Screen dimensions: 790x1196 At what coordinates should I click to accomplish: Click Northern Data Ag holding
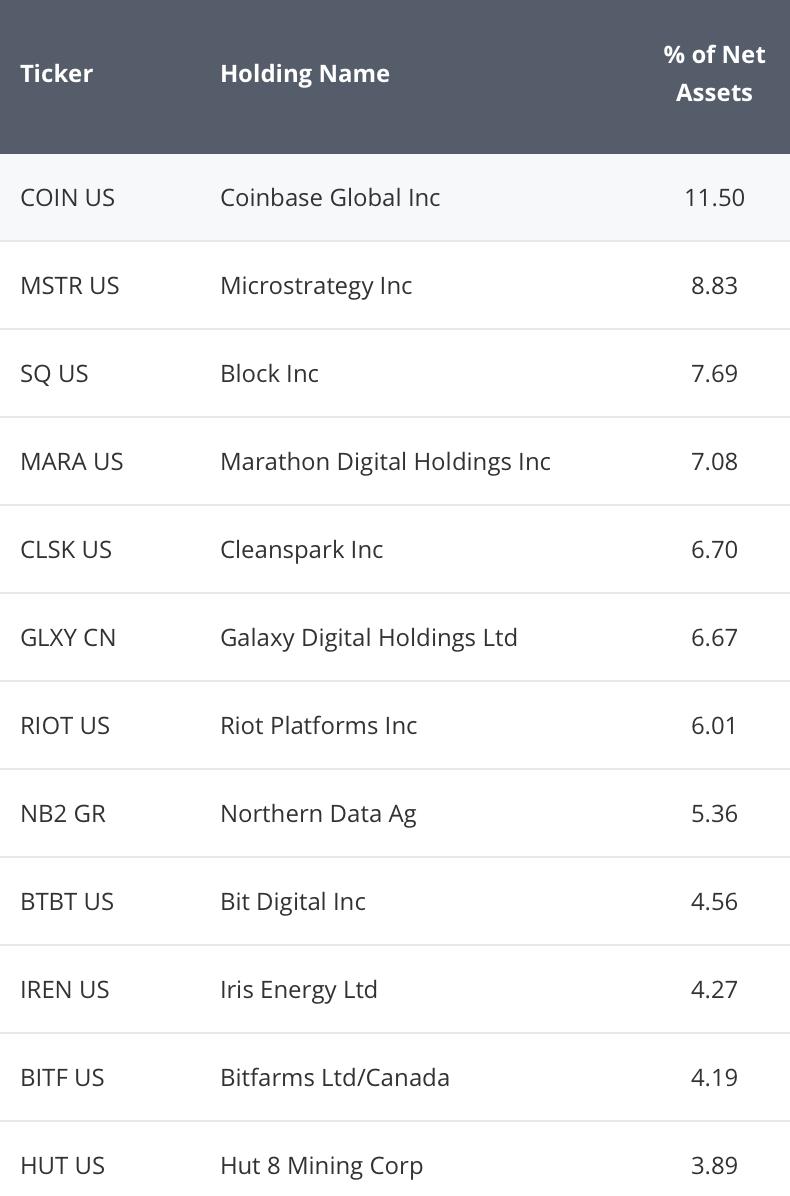[319, 814]
